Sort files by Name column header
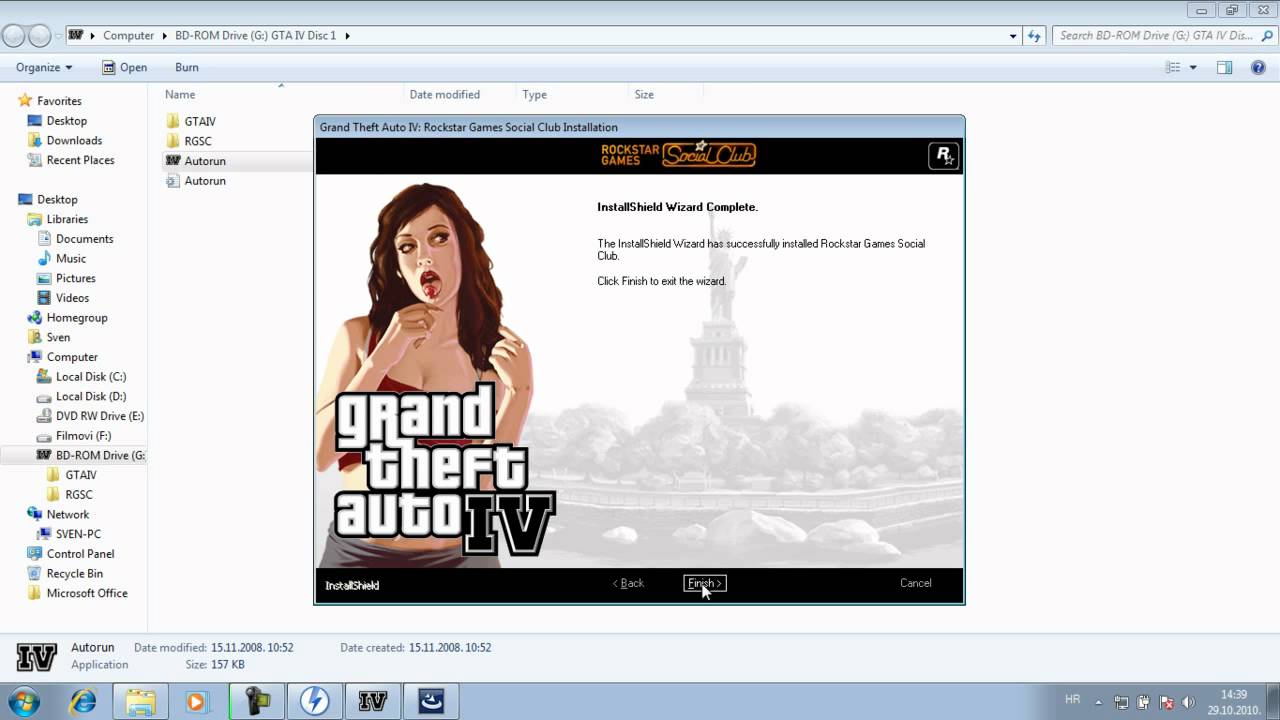Screen dimensions: 1280x720 click(180, 94)
